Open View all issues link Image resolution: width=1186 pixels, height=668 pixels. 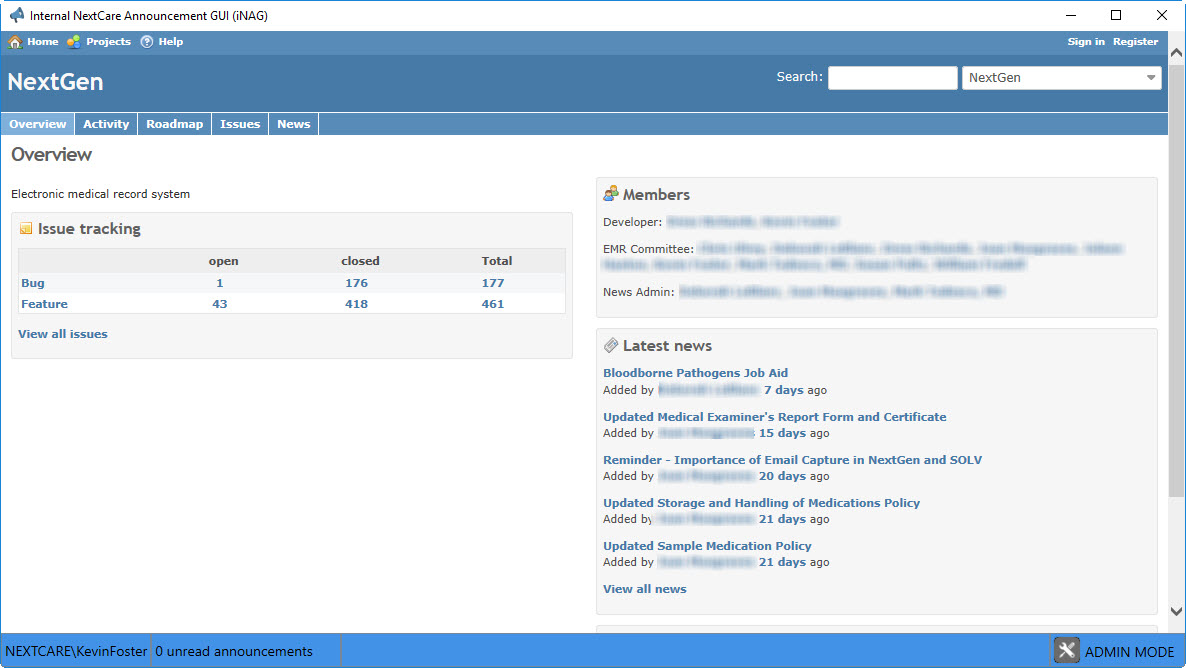pyautogui.click(x=63, y=334)
